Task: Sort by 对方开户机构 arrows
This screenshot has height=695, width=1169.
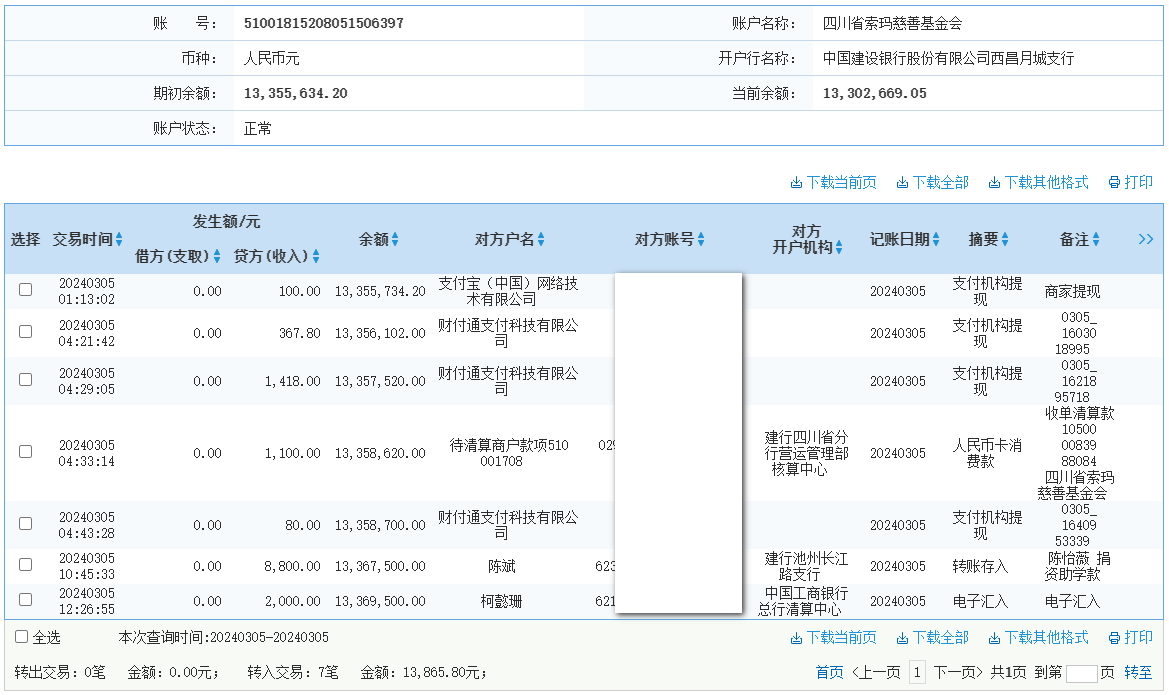Action: (839, 248)
